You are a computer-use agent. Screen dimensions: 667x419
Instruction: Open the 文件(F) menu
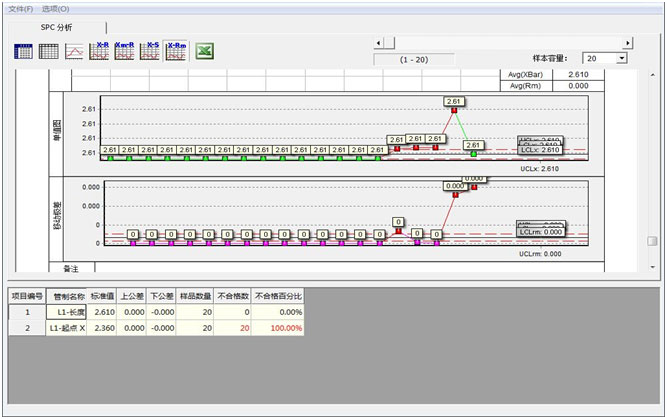19,8
